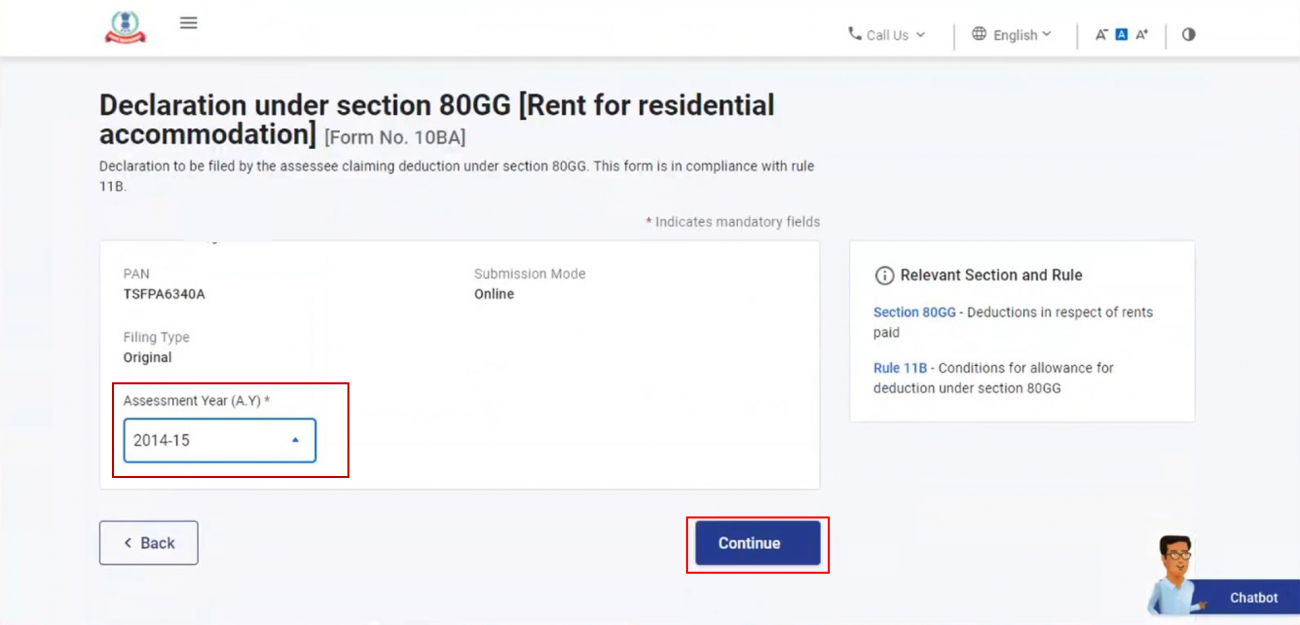Image resolution: width=1300 pixels, height=625 pixels.
Task: Click the Chatbot label in the corner
Action: tap(1254, 597)
